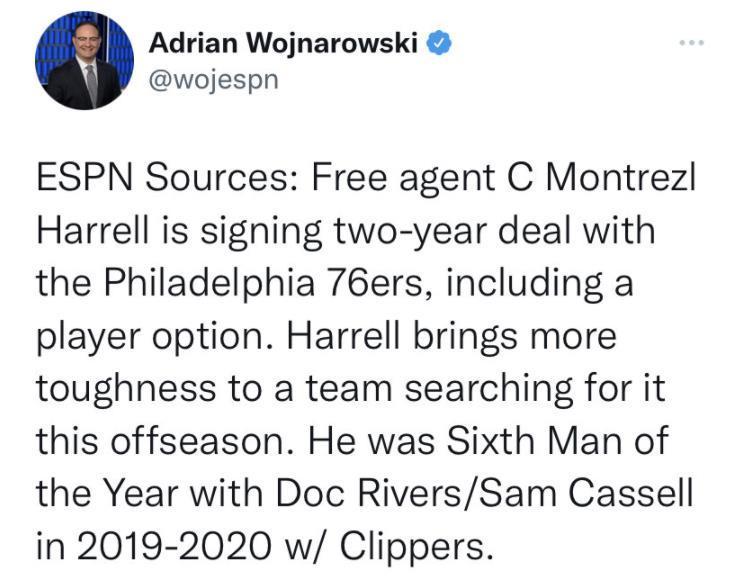Open the three-dot more options menu
Screen dimensions: 742x578
click(692, 43)
